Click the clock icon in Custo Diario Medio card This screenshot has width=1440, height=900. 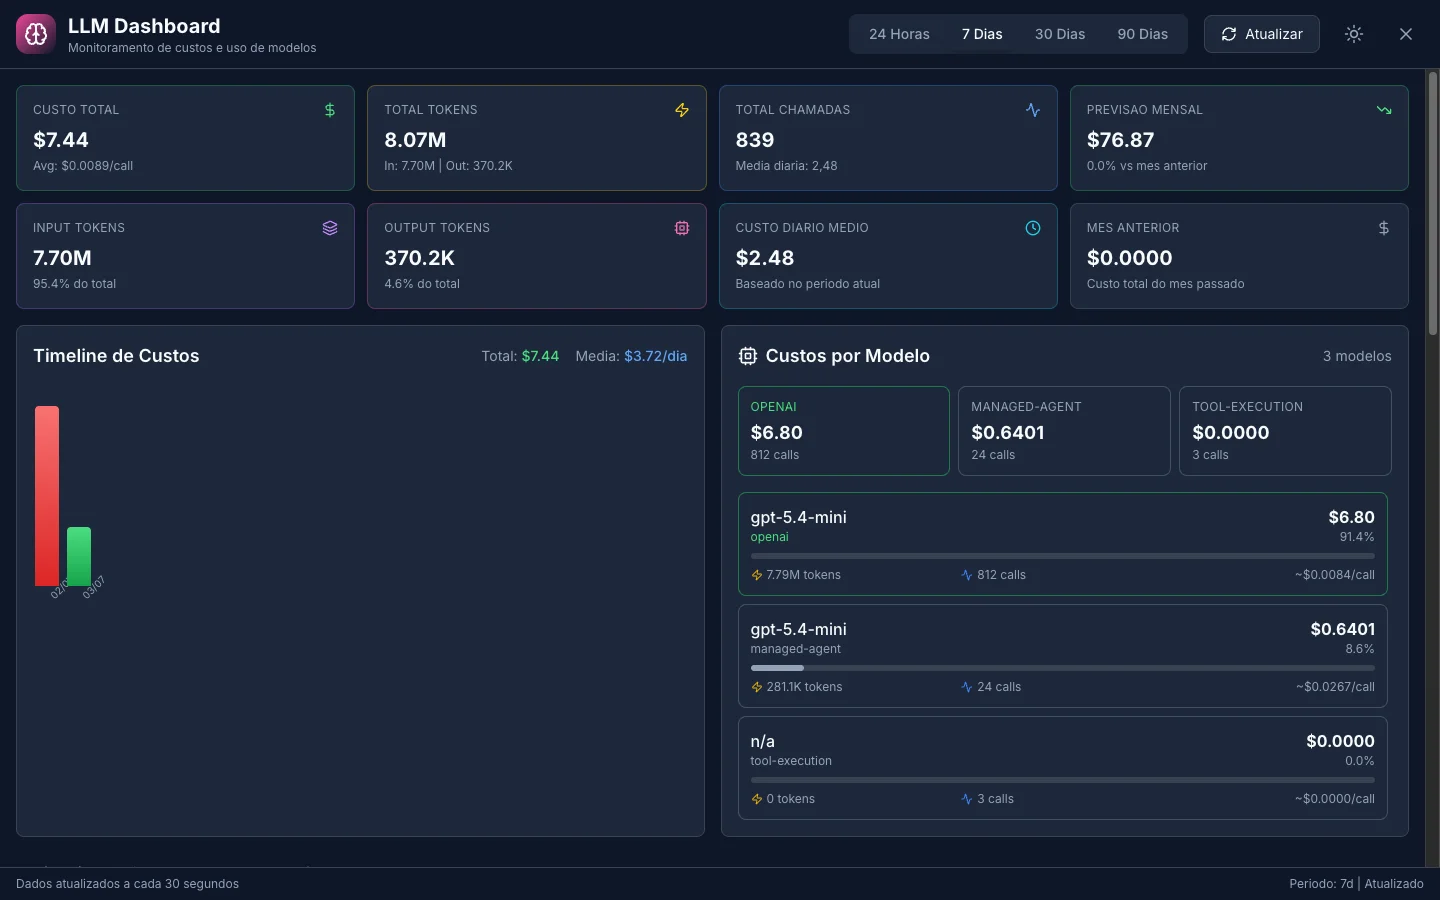tap(1033, 228)
